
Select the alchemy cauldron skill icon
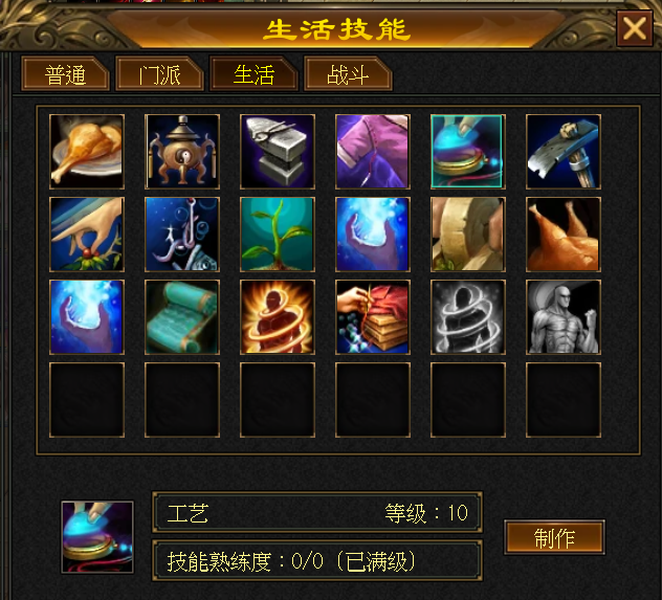(182, 151)
